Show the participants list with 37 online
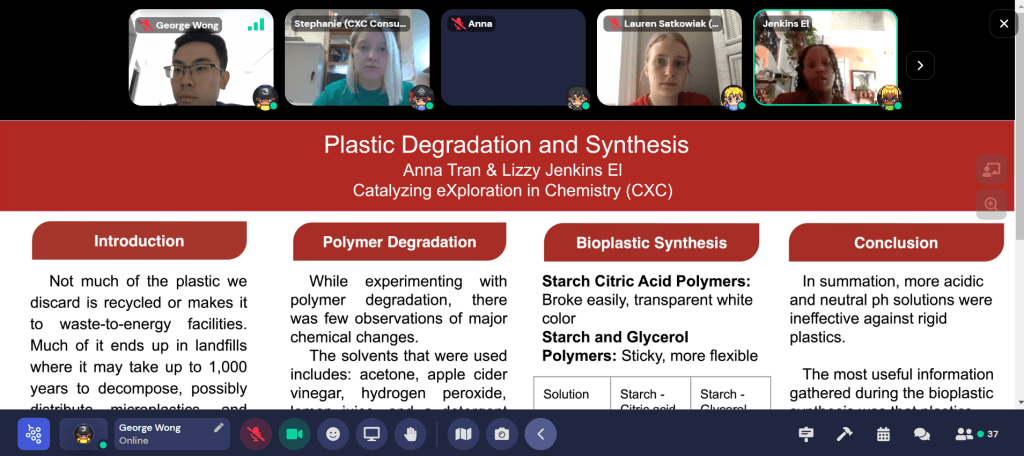The height and width of the screenshot is (456, 1024). click(x=976, y=434)
